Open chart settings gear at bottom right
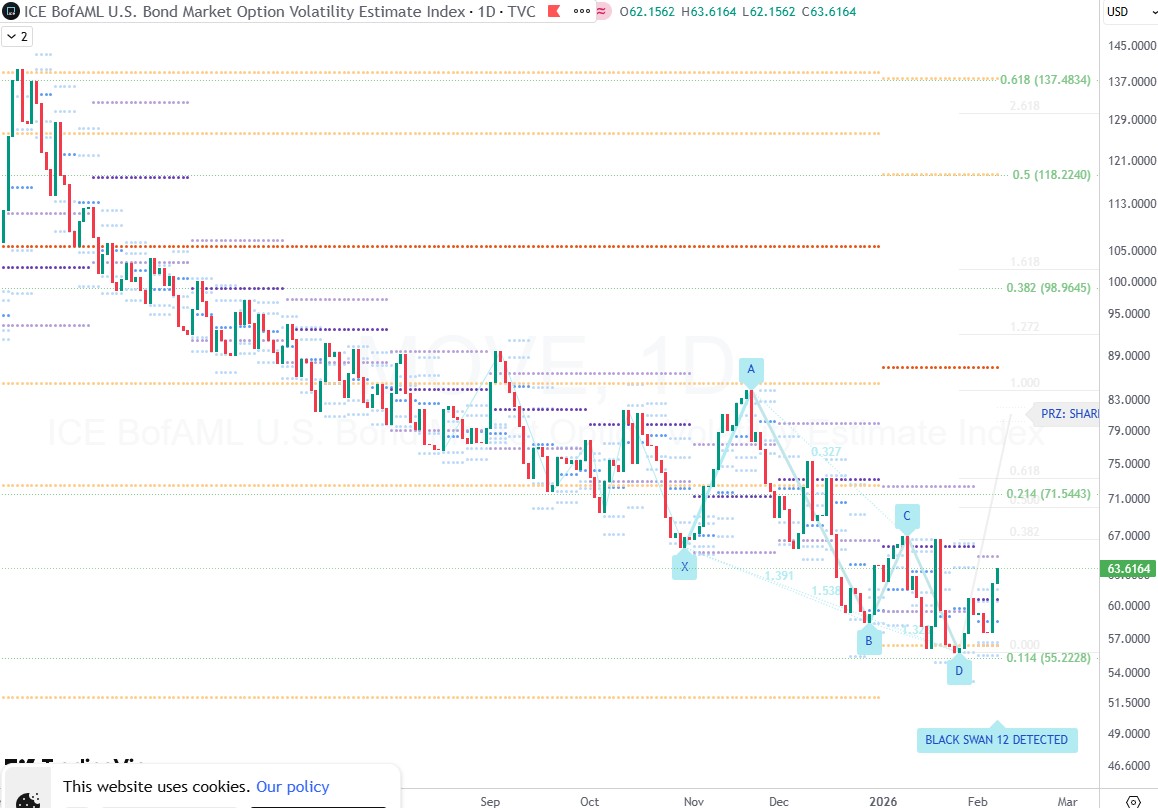This screenshot has height=808, width=1158. tap(1132, 801)
